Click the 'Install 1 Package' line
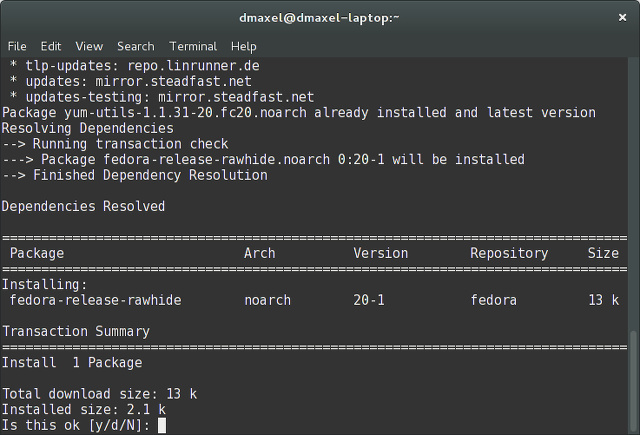This screenshot has height=435, width=640. [72, 363]
